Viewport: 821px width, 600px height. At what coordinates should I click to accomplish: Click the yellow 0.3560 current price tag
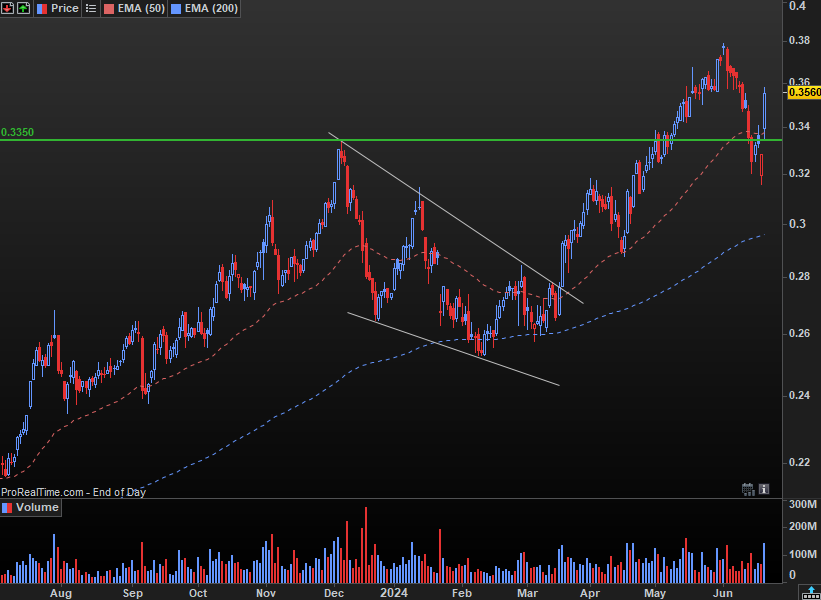click(x=804, y=93)
